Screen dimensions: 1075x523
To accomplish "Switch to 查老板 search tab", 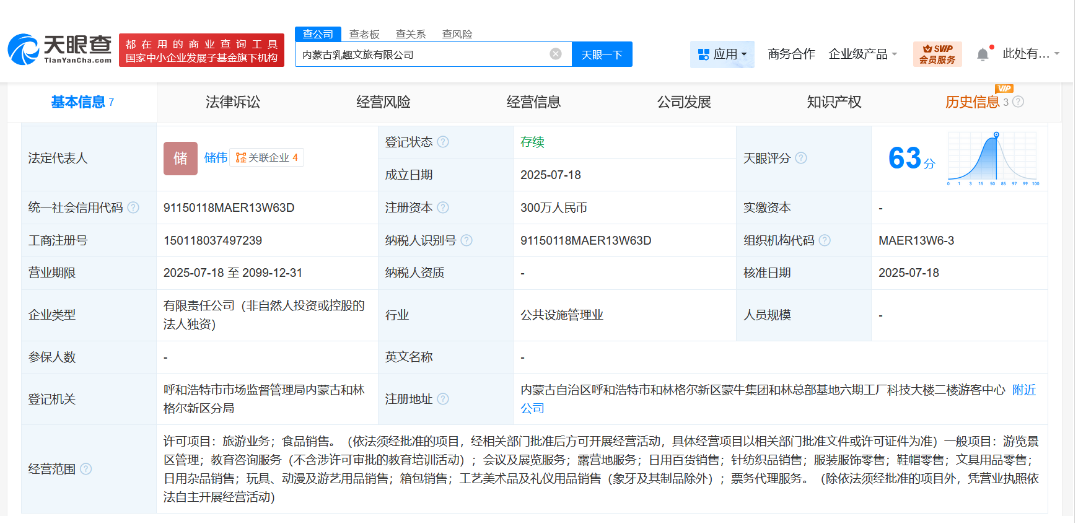I will click(x=364, y=34).
